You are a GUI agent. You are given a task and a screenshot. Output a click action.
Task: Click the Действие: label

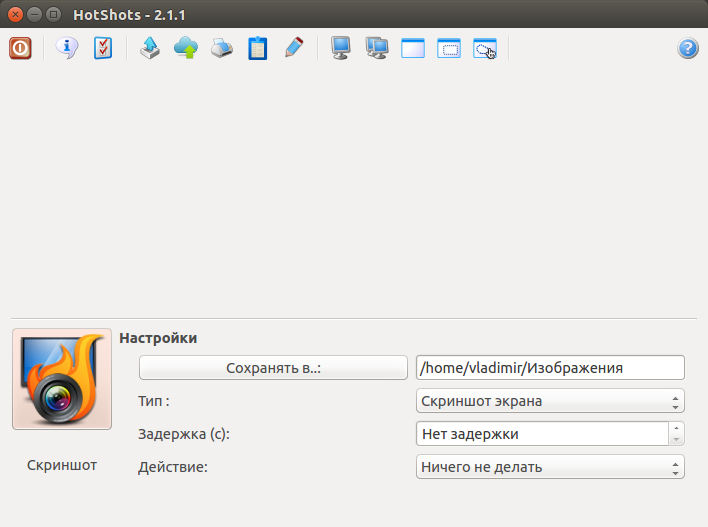point(173,467)
